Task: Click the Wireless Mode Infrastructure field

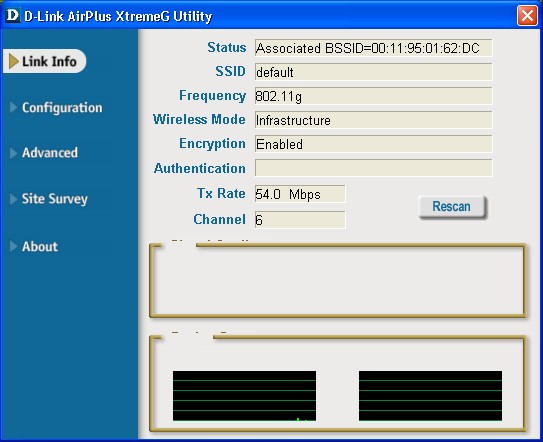Action: [373, 120]
